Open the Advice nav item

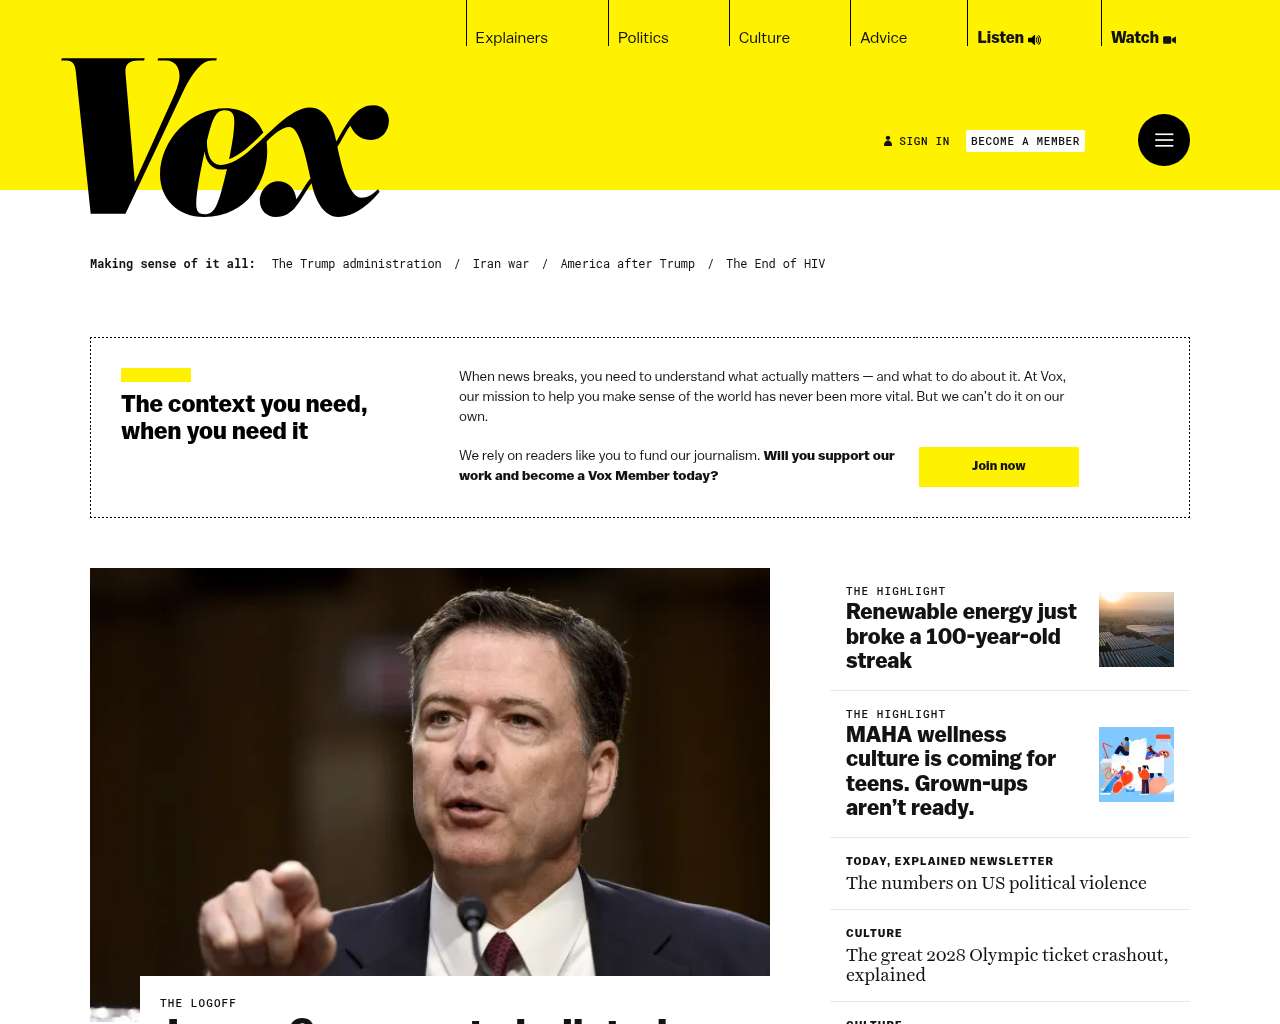coord(884,38)
